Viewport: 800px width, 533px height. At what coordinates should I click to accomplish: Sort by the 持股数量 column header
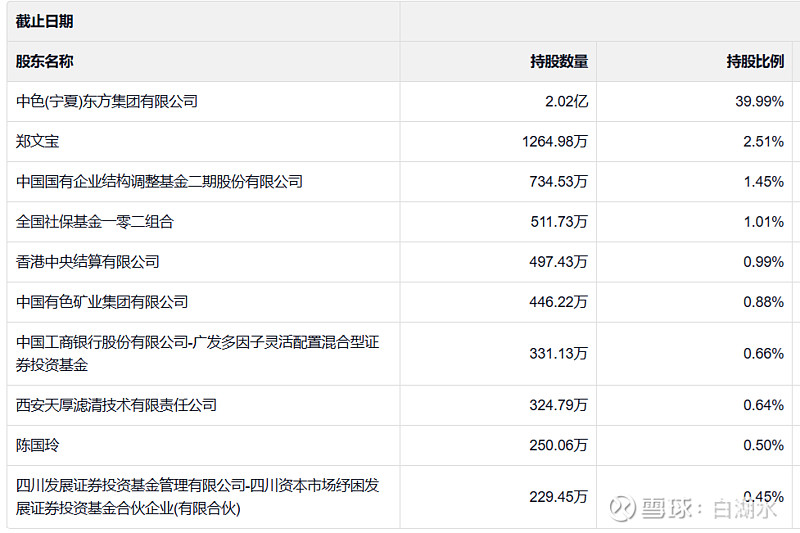click(x=559, y=61)
